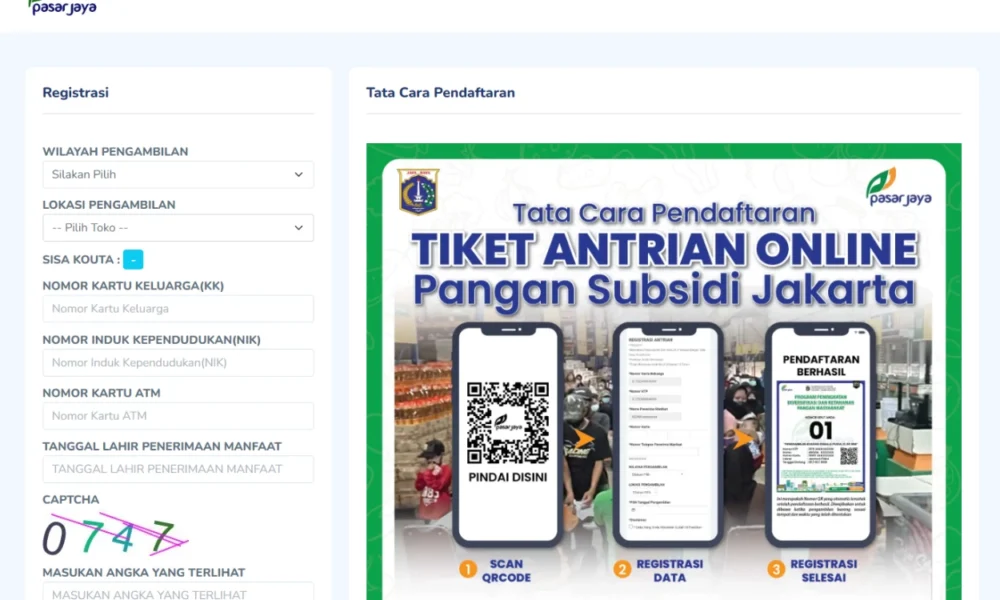Focus the Nomor Kartu Keluarga field

178,309
